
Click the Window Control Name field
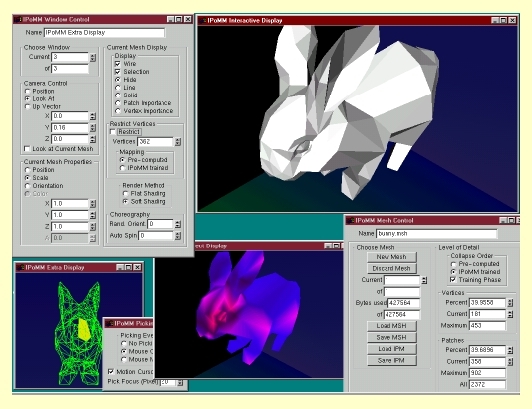point(104,33)
